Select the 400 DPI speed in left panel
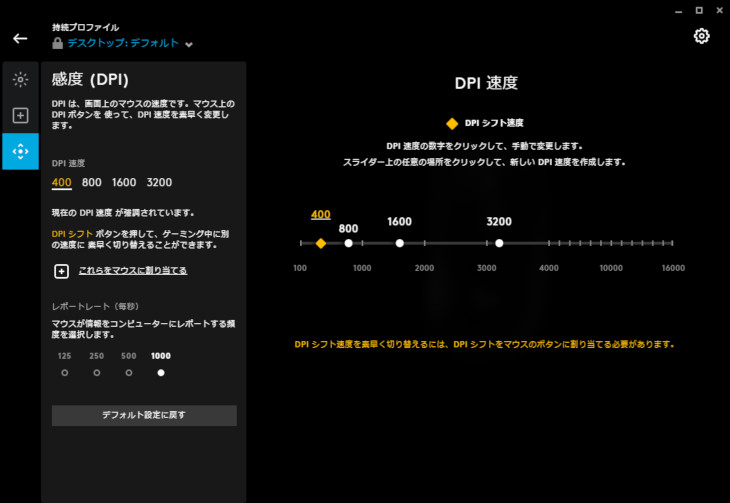This screenshot has width=730, height=503. click(61, 183)
